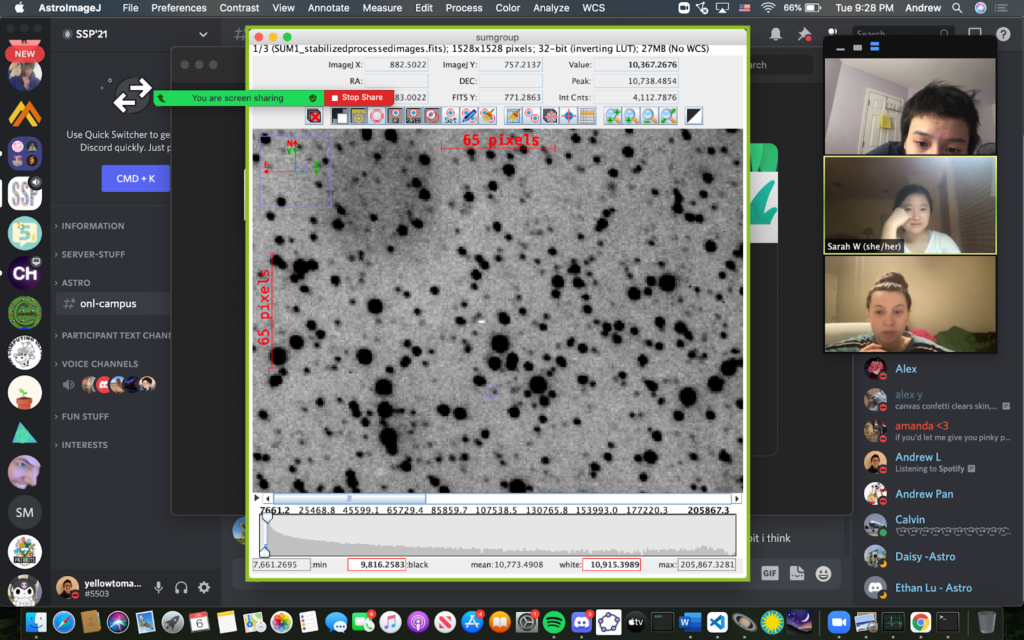1024x640 pixels.
Task: Collapse the VOICE CHANNELS category
Action: point(99,364)
